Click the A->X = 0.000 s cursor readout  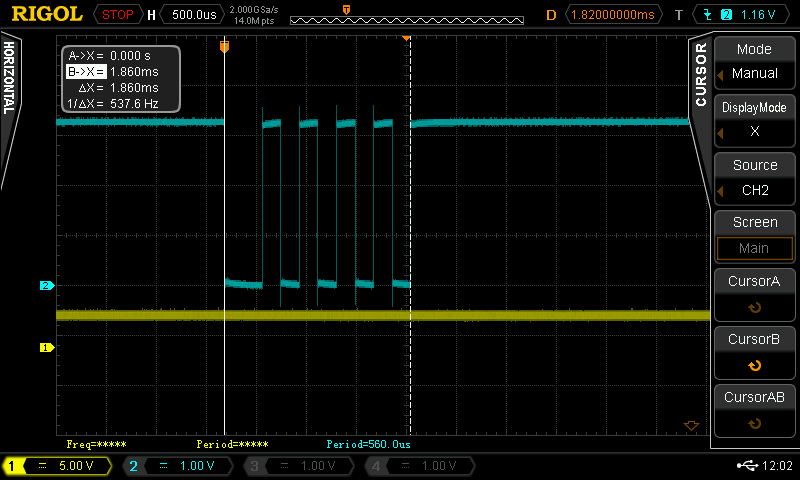110,56
